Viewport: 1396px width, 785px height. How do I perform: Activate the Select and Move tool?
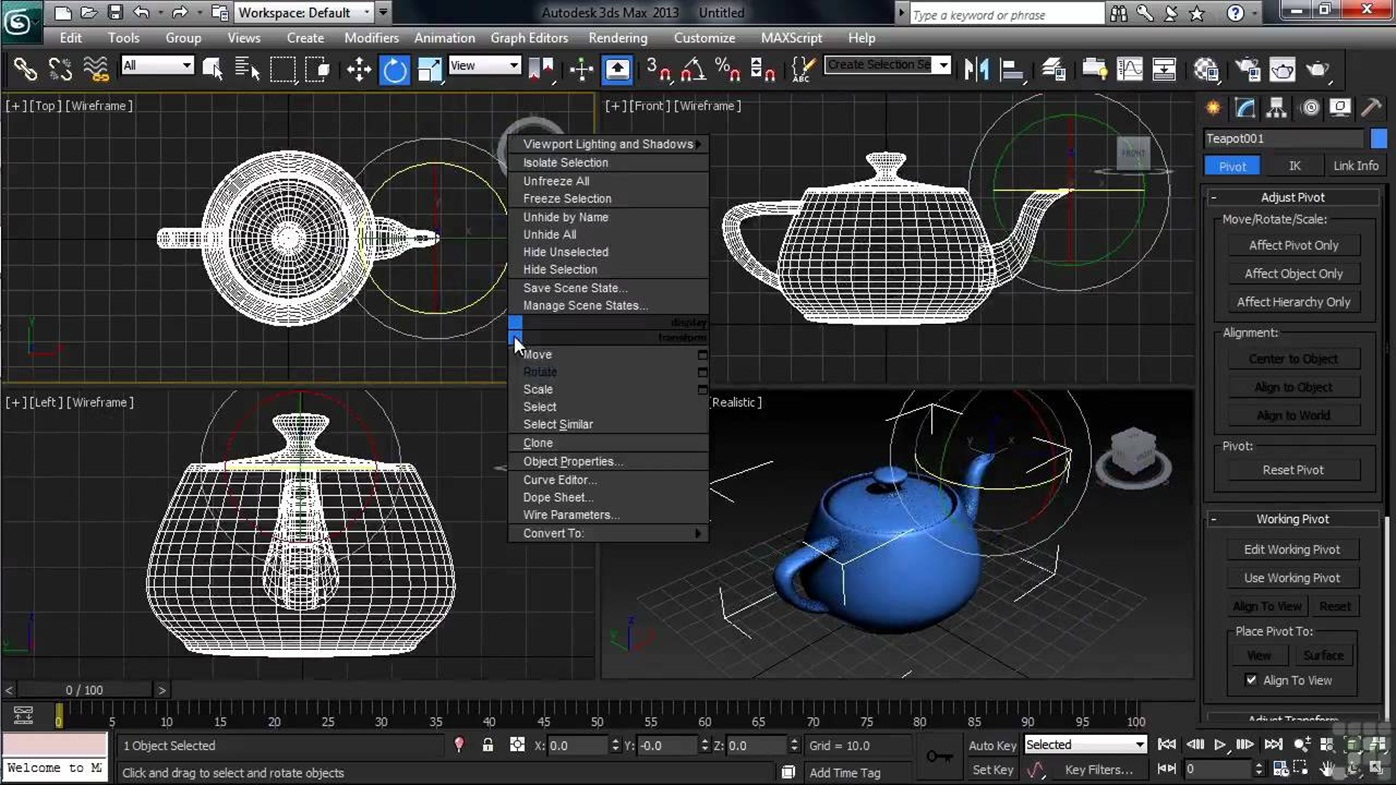358,69
